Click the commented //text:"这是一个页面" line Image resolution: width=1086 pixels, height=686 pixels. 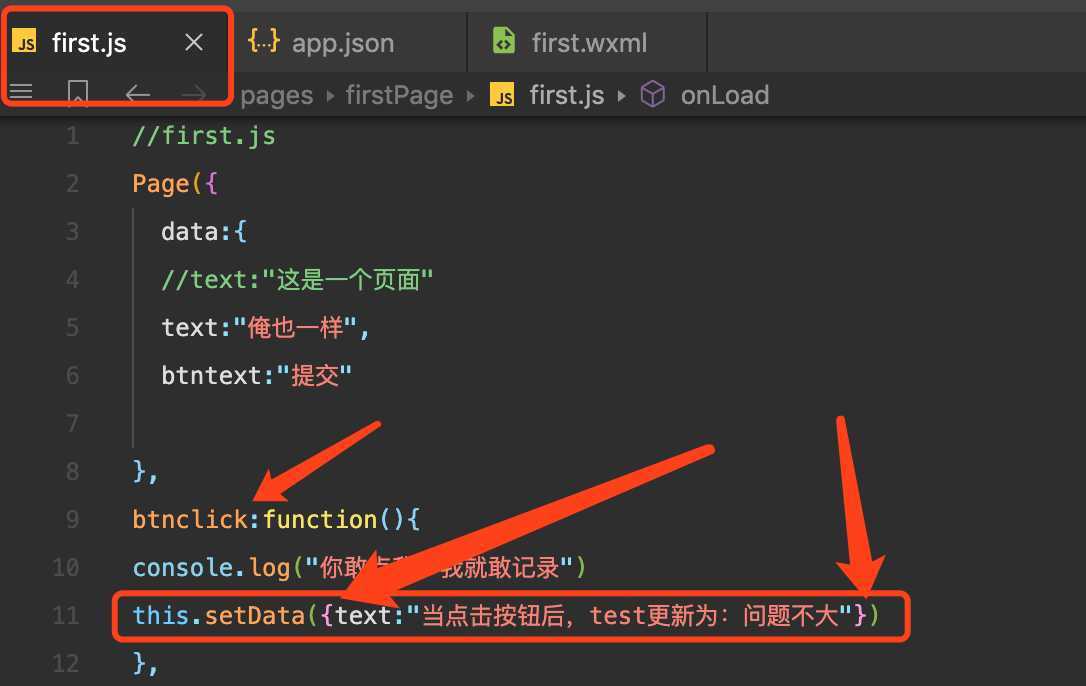pyautogui.click(x=296, y=280)
